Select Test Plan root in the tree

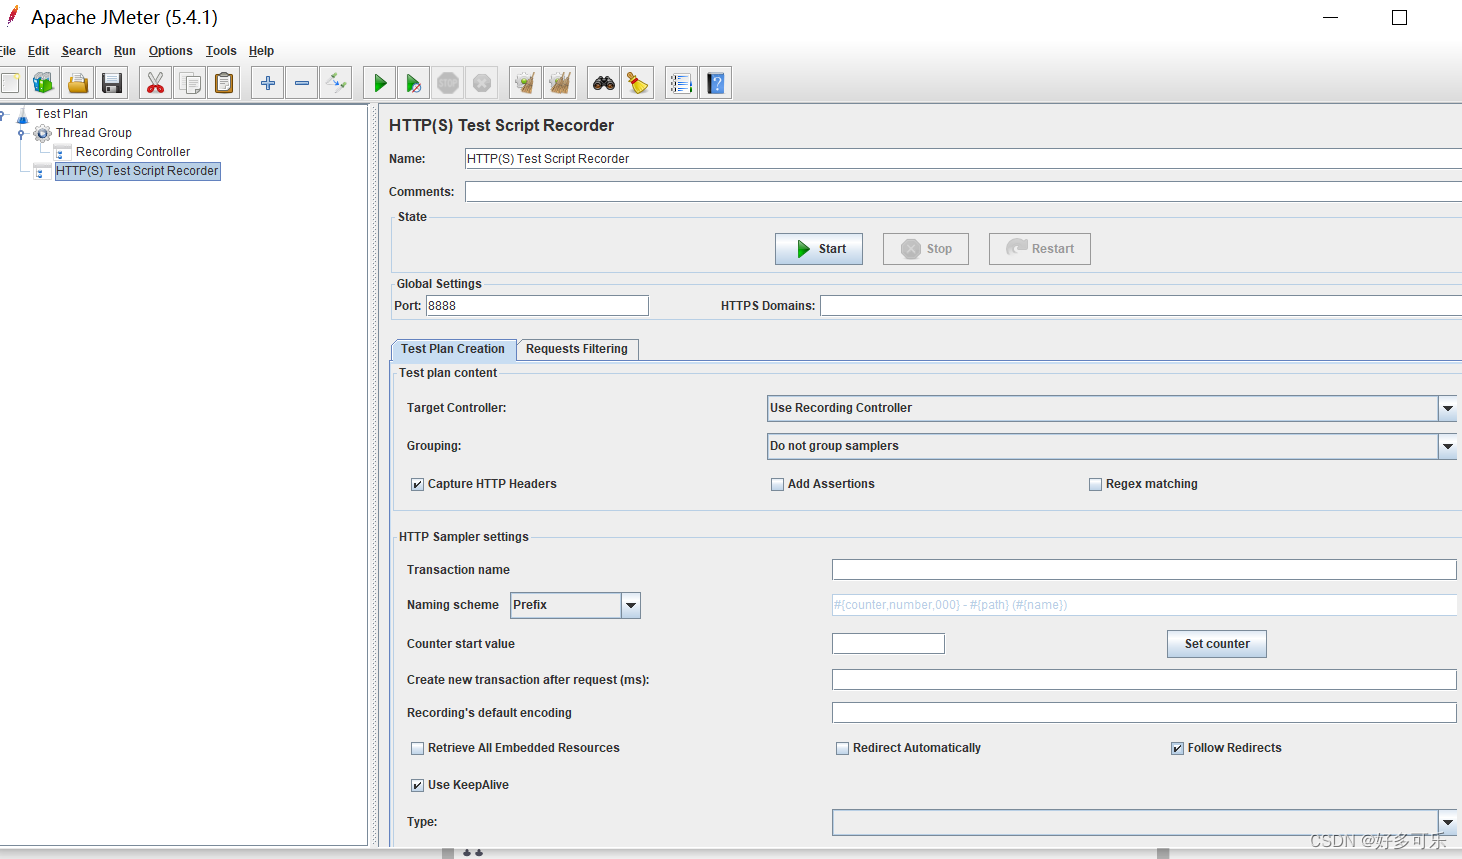click(62, 114)
